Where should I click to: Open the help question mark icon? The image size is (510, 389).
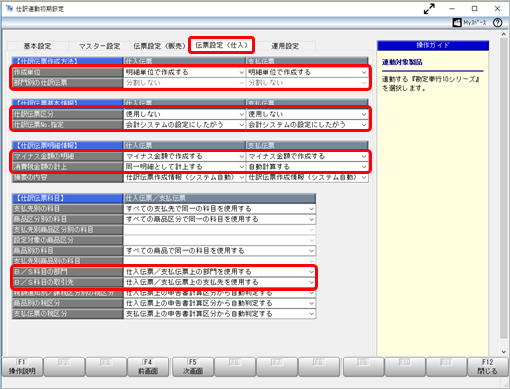497,23
